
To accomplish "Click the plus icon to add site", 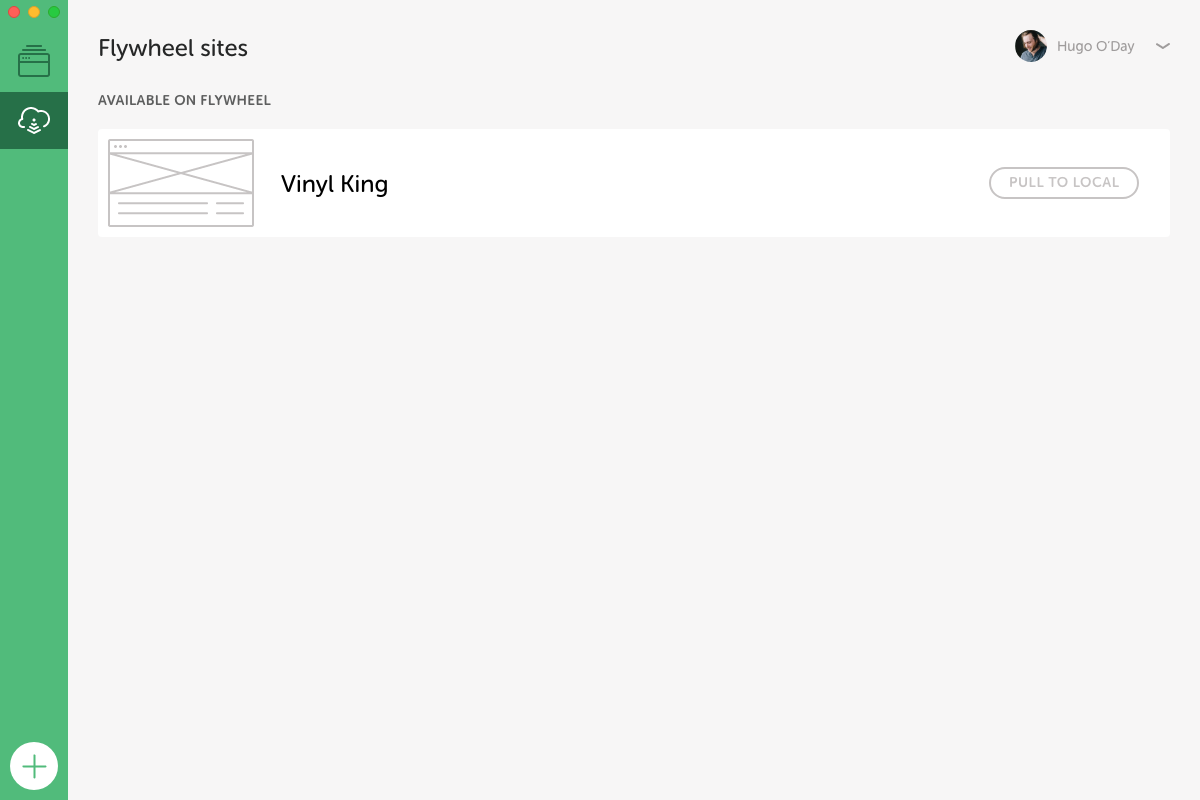I will [x=34, y=766].
